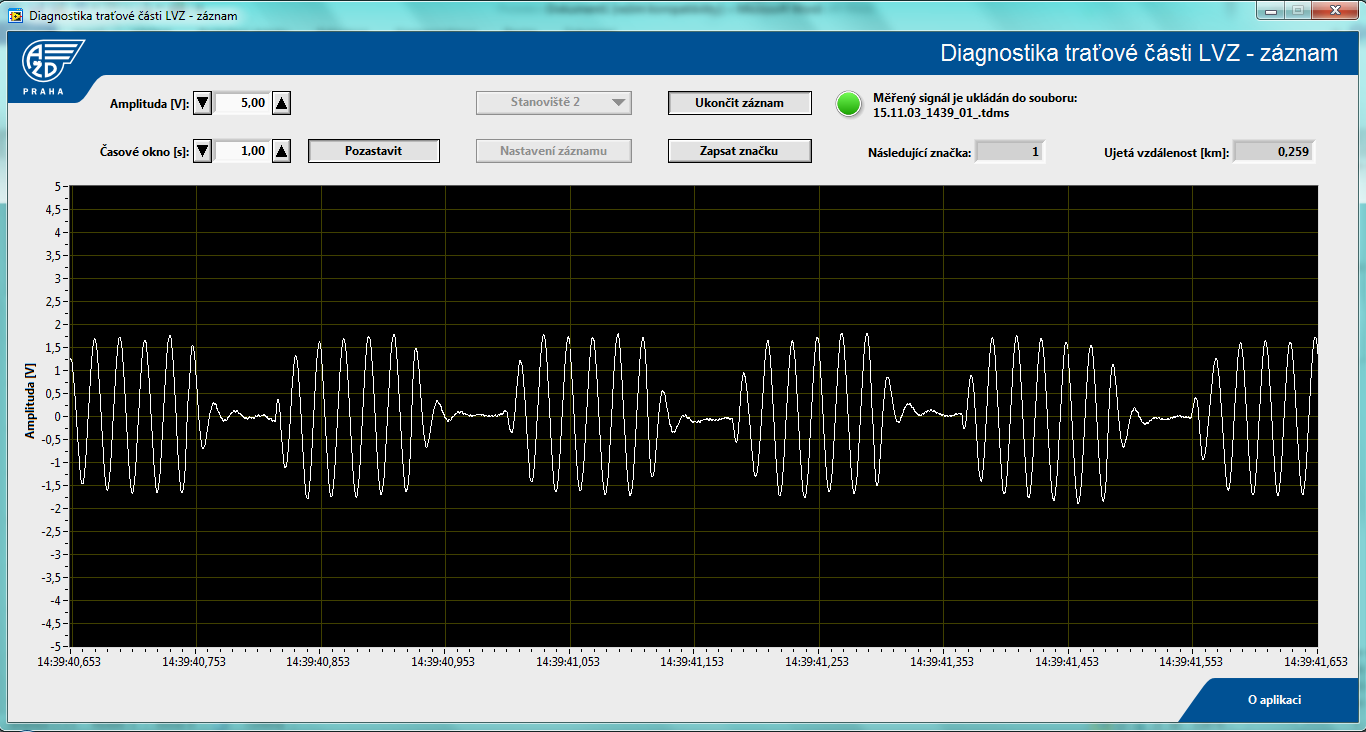Click the file name 15.11.03_1439_01_.tdms text
The height and width of the screenshot is (732, 1366).
pyautogui.click(x=941, y=114)
